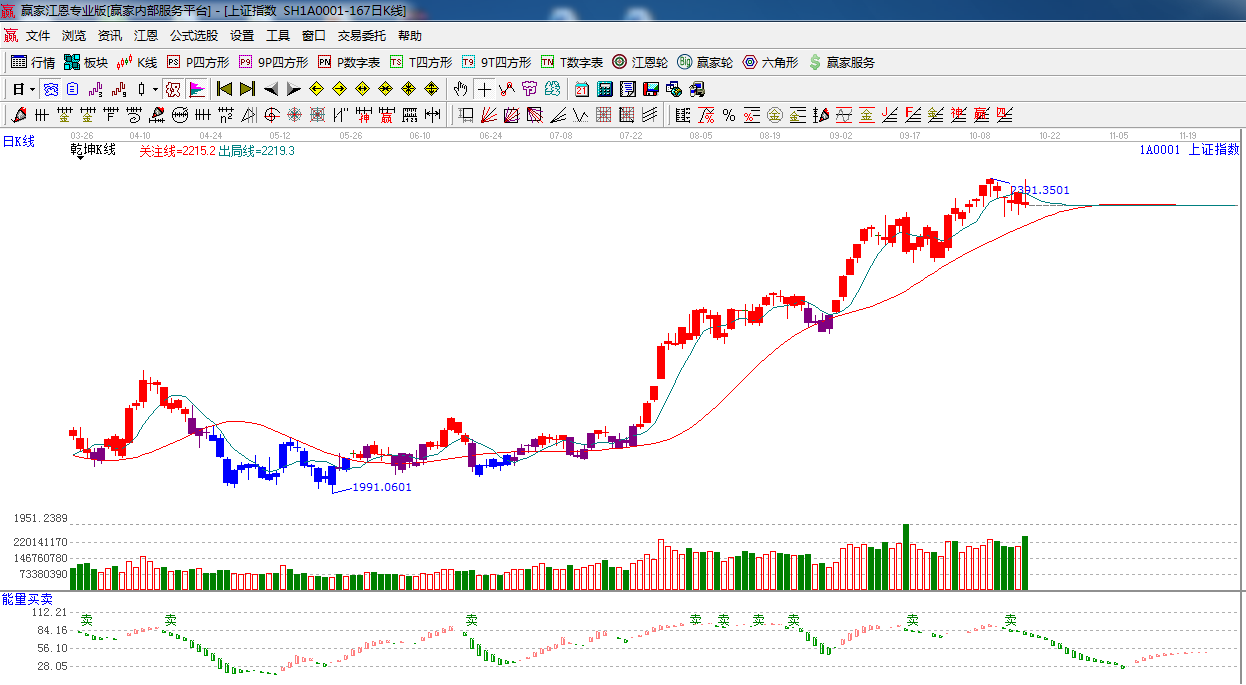Image resolution: width=1246 pixels, height=685 pixels.
Task: Click the hand pan tool icon
Action: [460, 89]
